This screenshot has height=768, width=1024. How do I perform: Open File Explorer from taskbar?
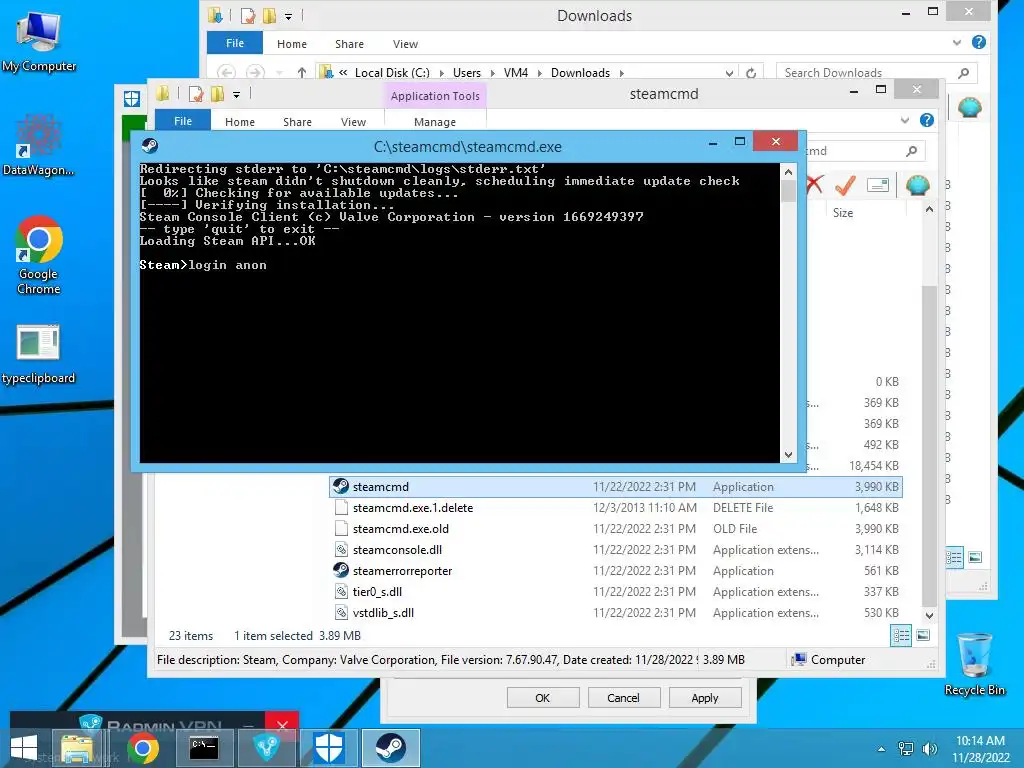[x=77, y=748]
